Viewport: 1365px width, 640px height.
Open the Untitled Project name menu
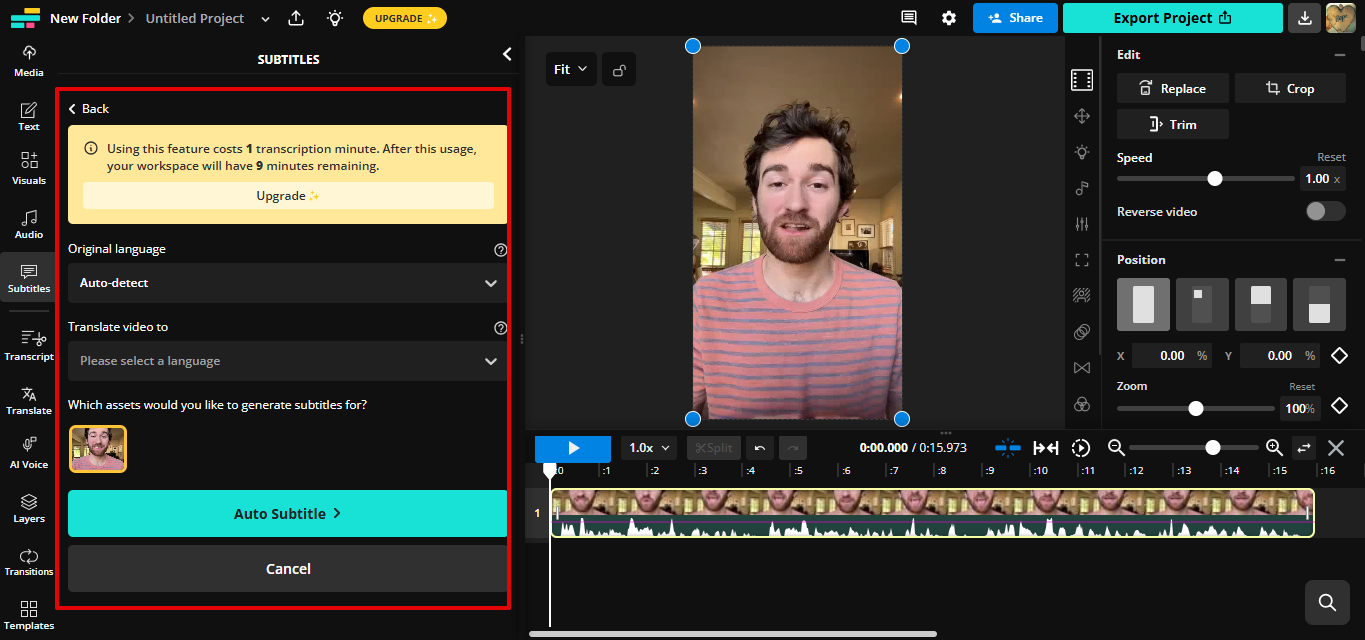264,18
